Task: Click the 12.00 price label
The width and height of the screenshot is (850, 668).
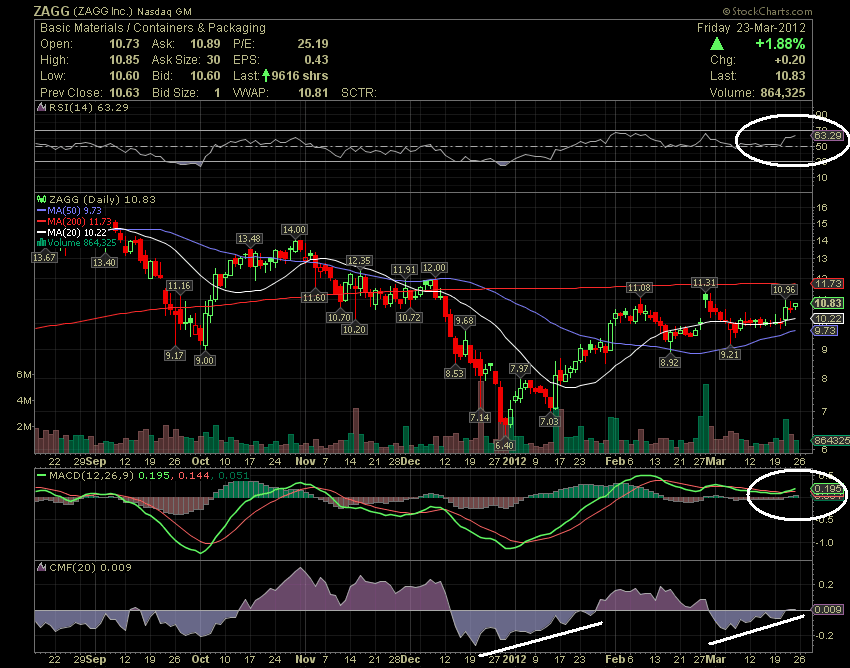Action: pyautogui.click(x=434, y=268)
